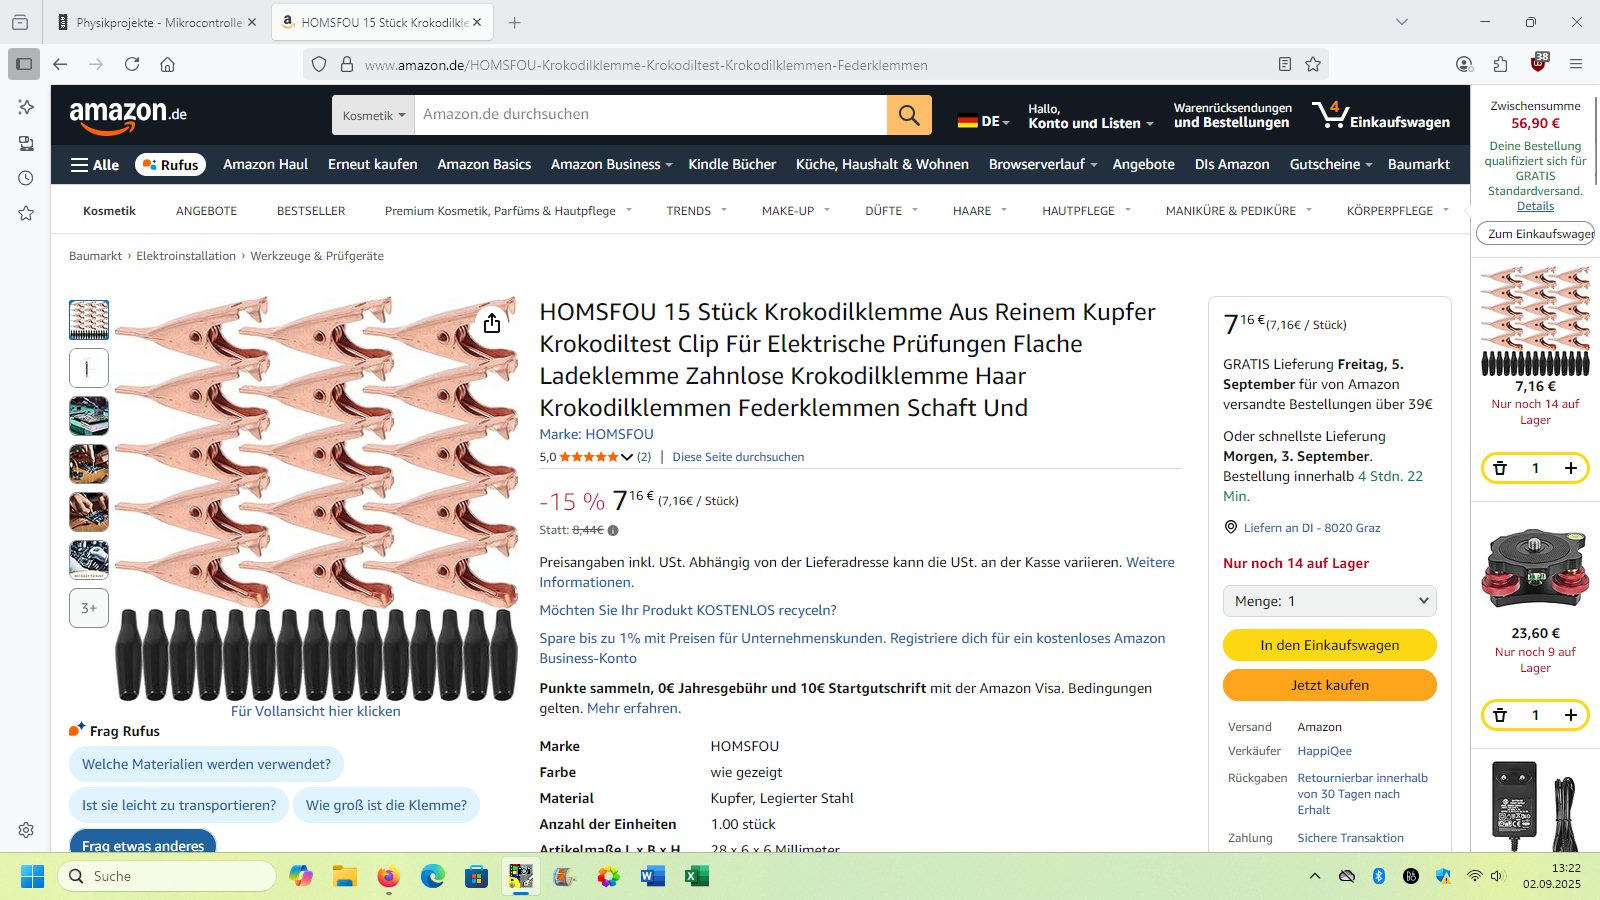Click Werkzeuge & Prüfgeräte breadcrumb
Image resolution: width=1600 pixels, height=900 pixels.
click(317, 256)
